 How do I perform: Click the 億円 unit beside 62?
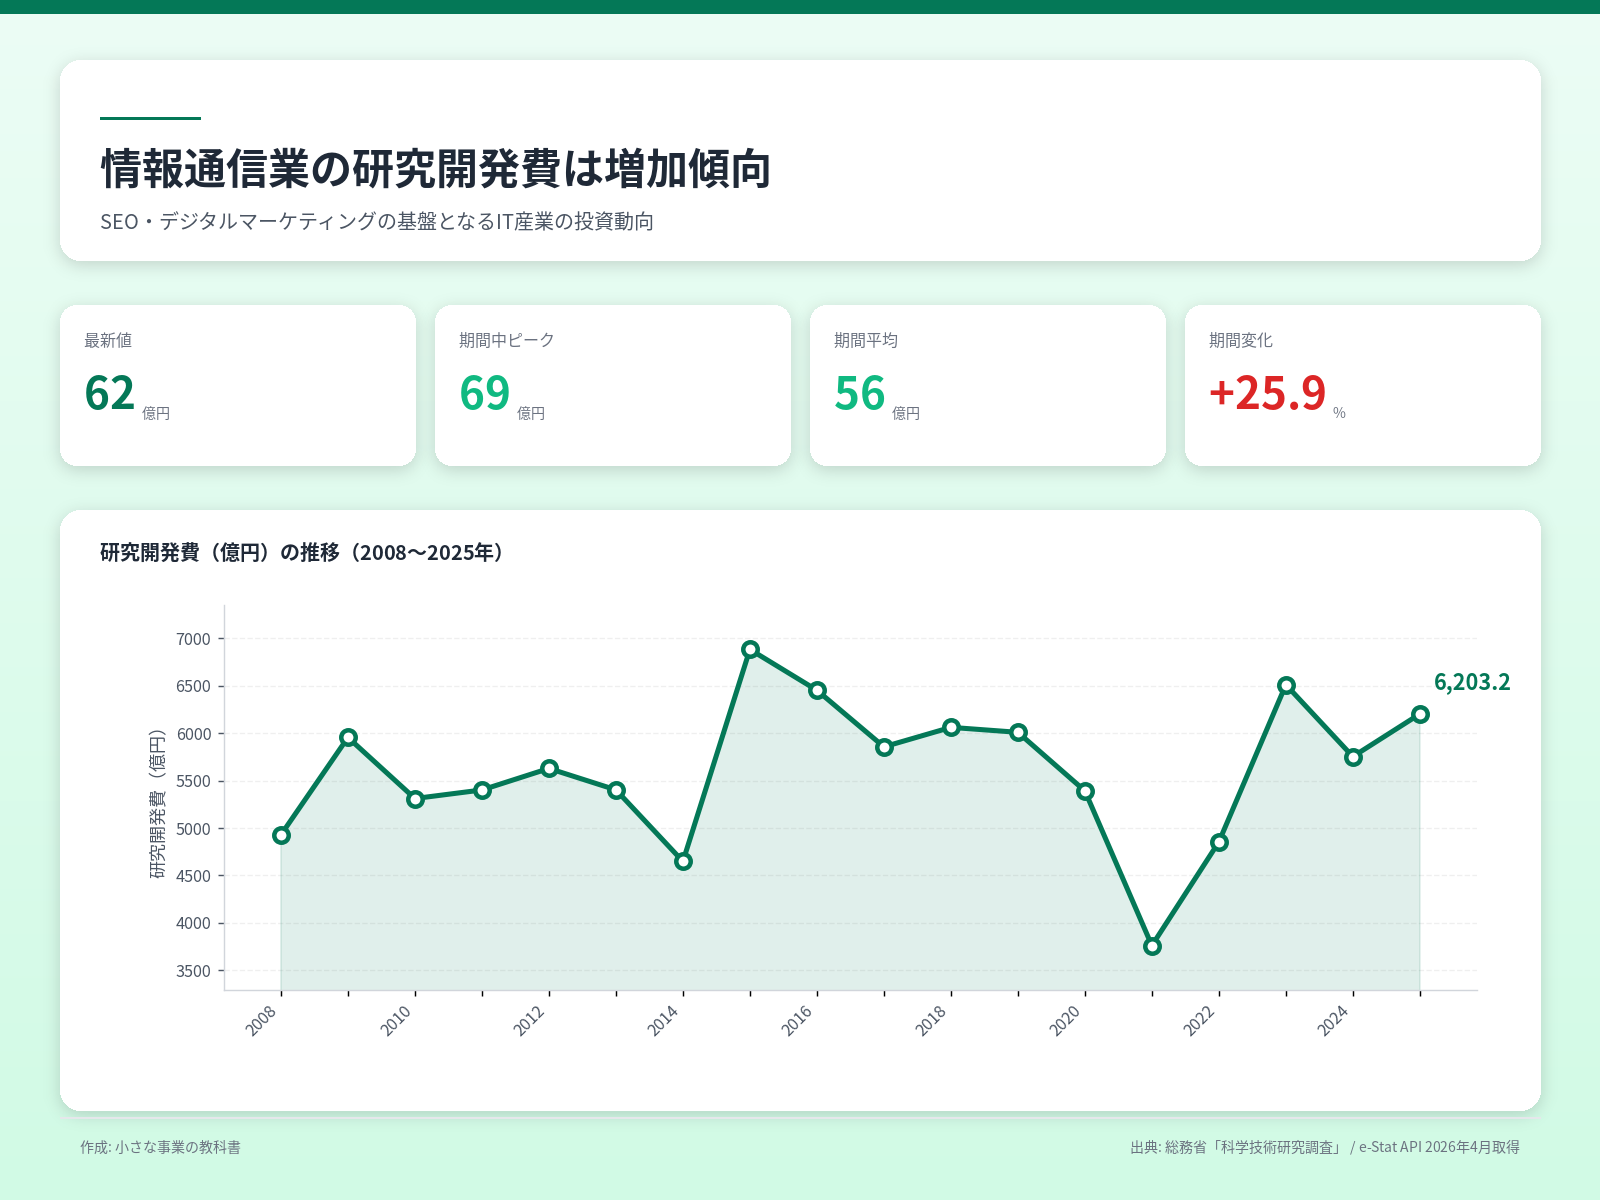click(156, 413)
